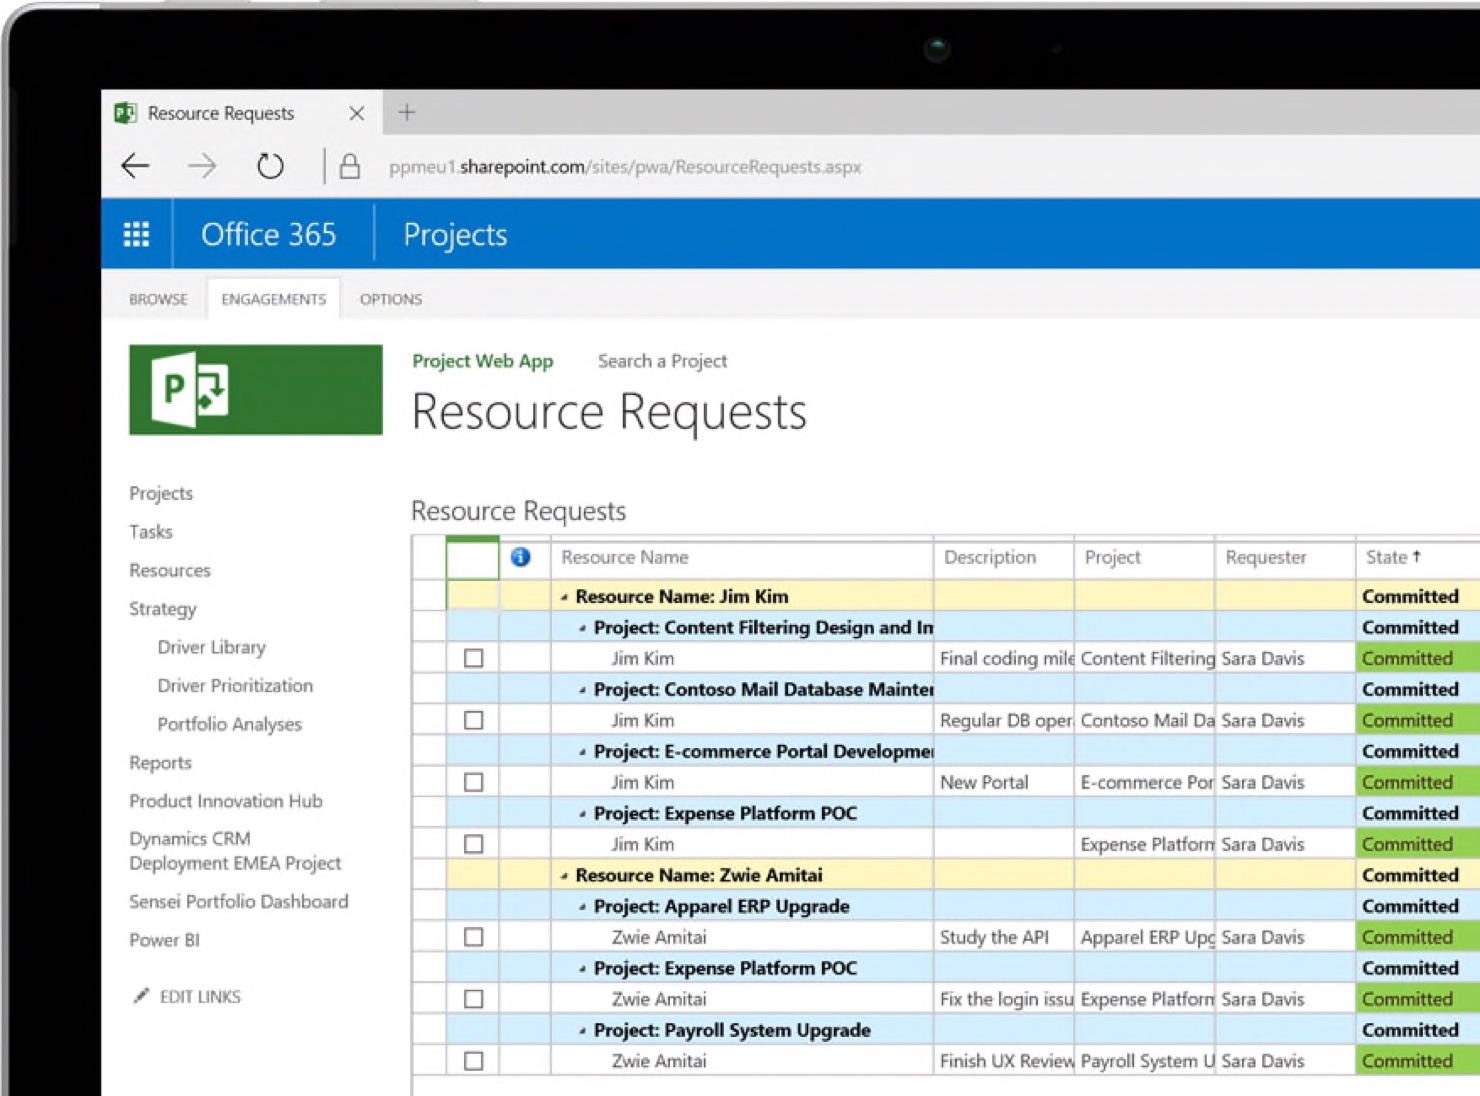
Task: Open the Office 365 app launcher grid
Action: pyautogui.click(x=136, y=233)
